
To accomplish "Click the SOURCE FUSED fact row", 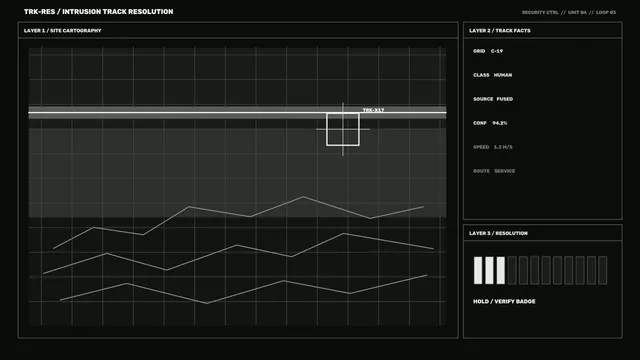I will coord(493,99).
